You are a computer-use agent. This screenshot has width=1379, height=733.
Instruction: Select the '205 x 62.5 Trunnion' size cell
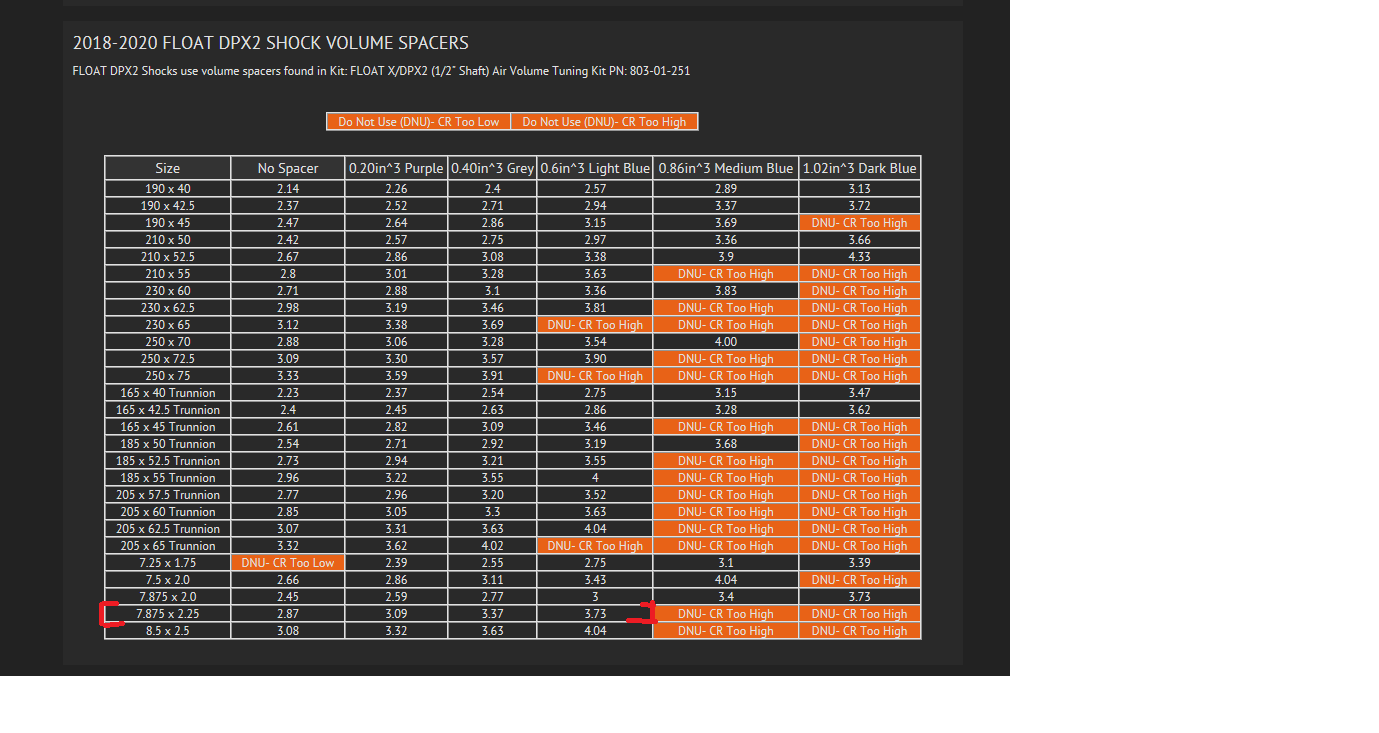167,528
